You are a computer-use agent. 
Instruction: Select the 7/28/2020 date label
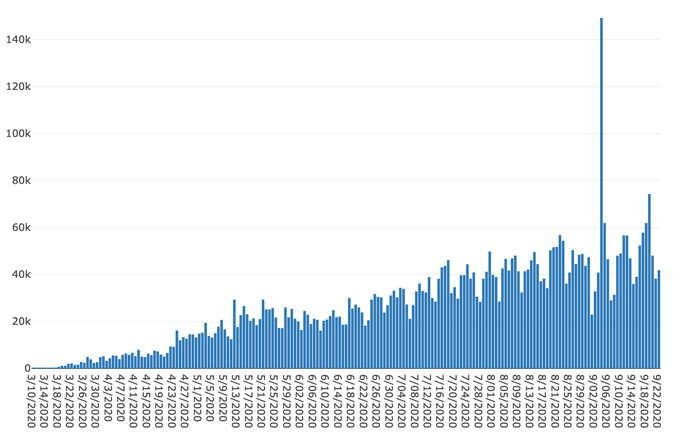click(478, 400)
